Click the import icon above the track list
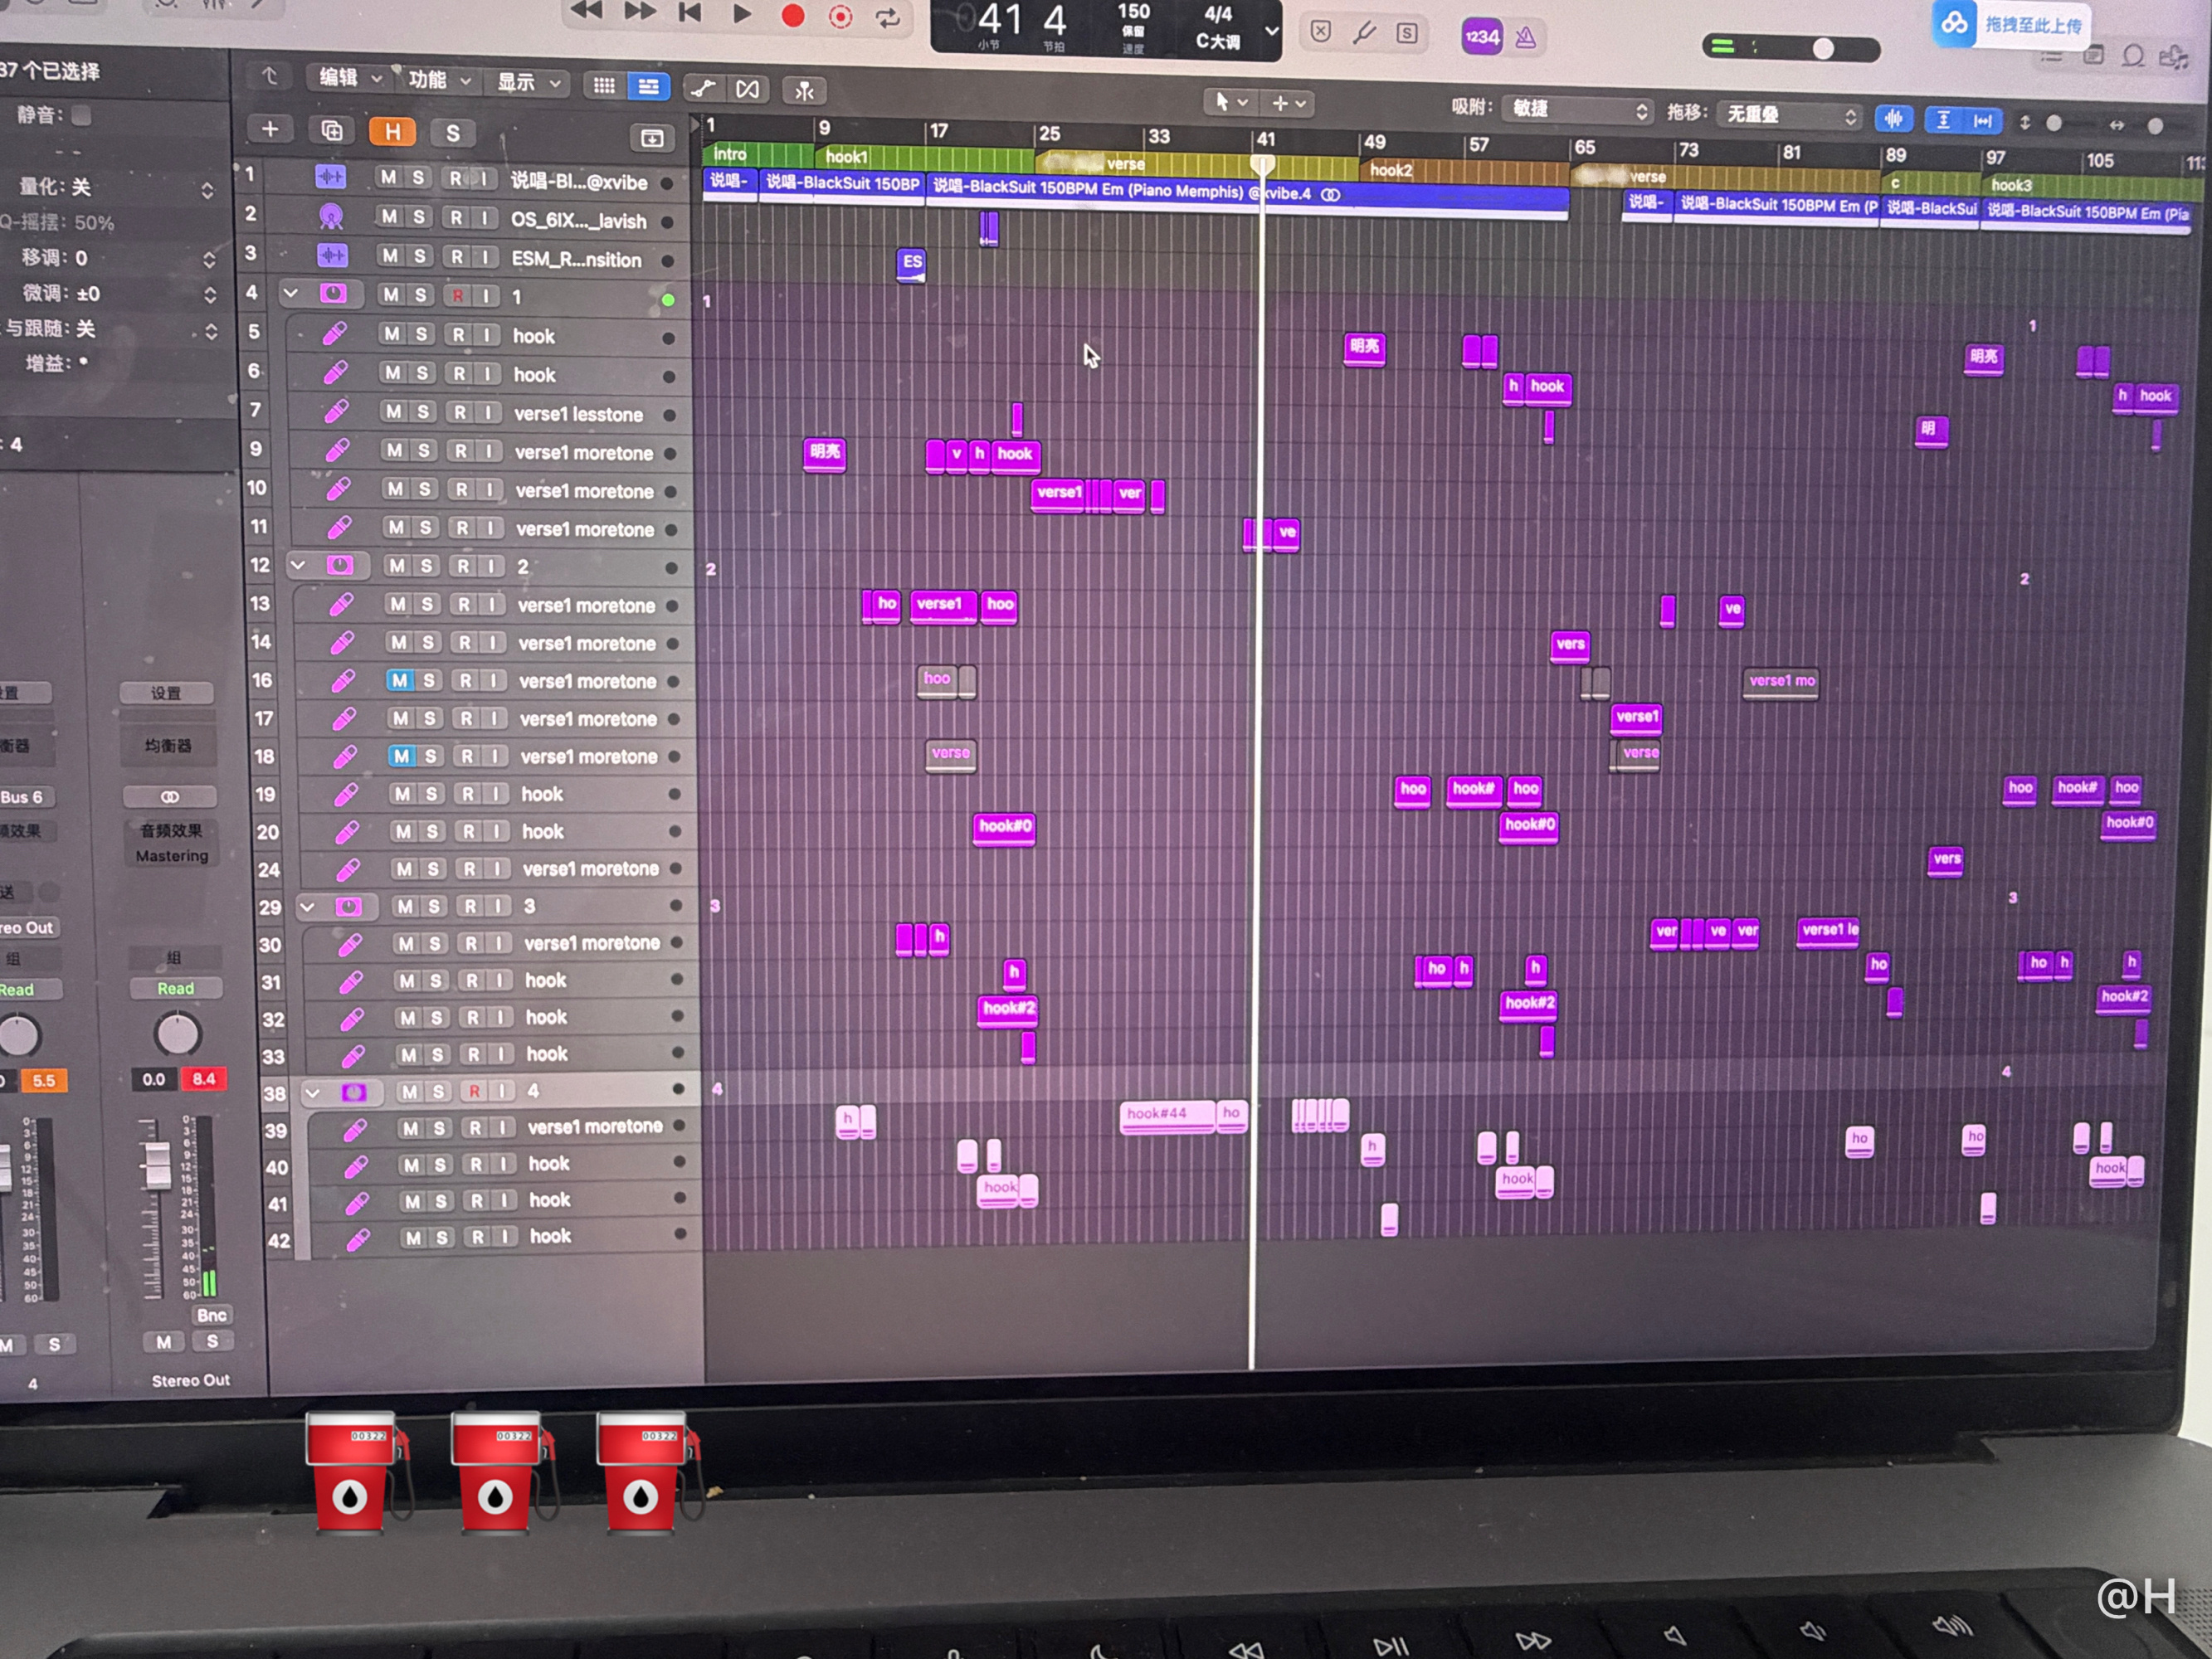This screenshot has height=1659, width=2212. tap(652, 138)
